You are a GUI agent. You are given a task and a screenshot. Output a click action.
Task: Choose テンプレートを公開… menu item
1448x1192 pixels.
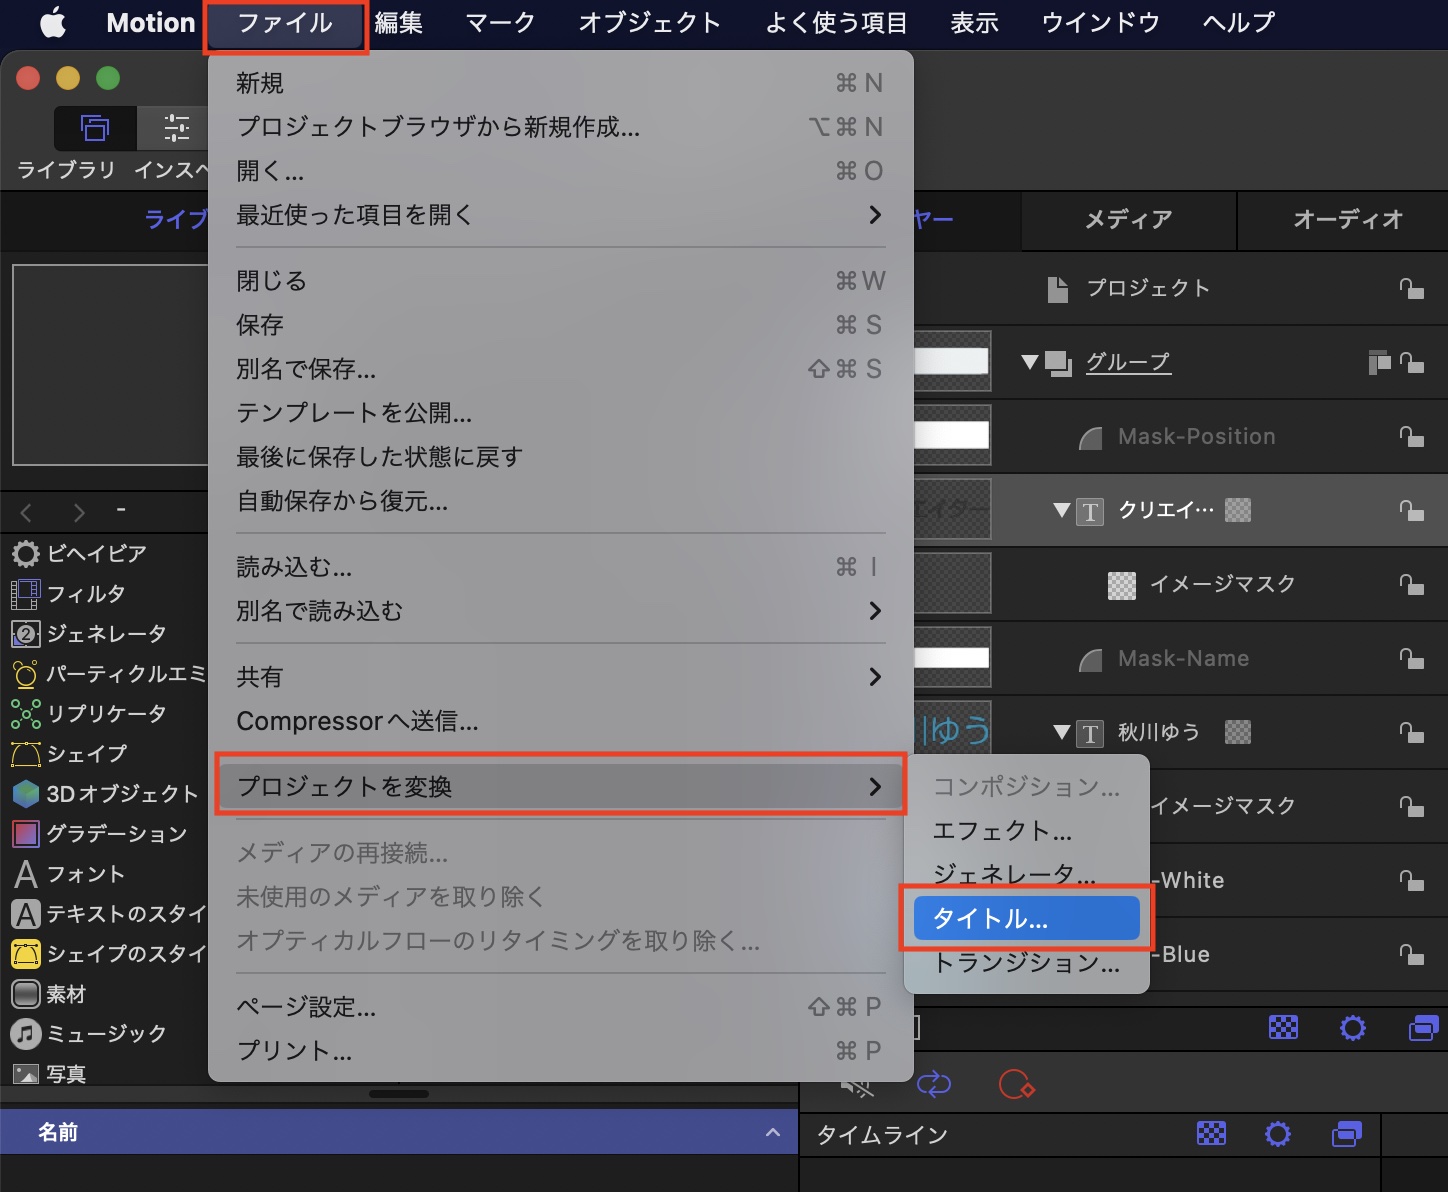click(560, 413)
